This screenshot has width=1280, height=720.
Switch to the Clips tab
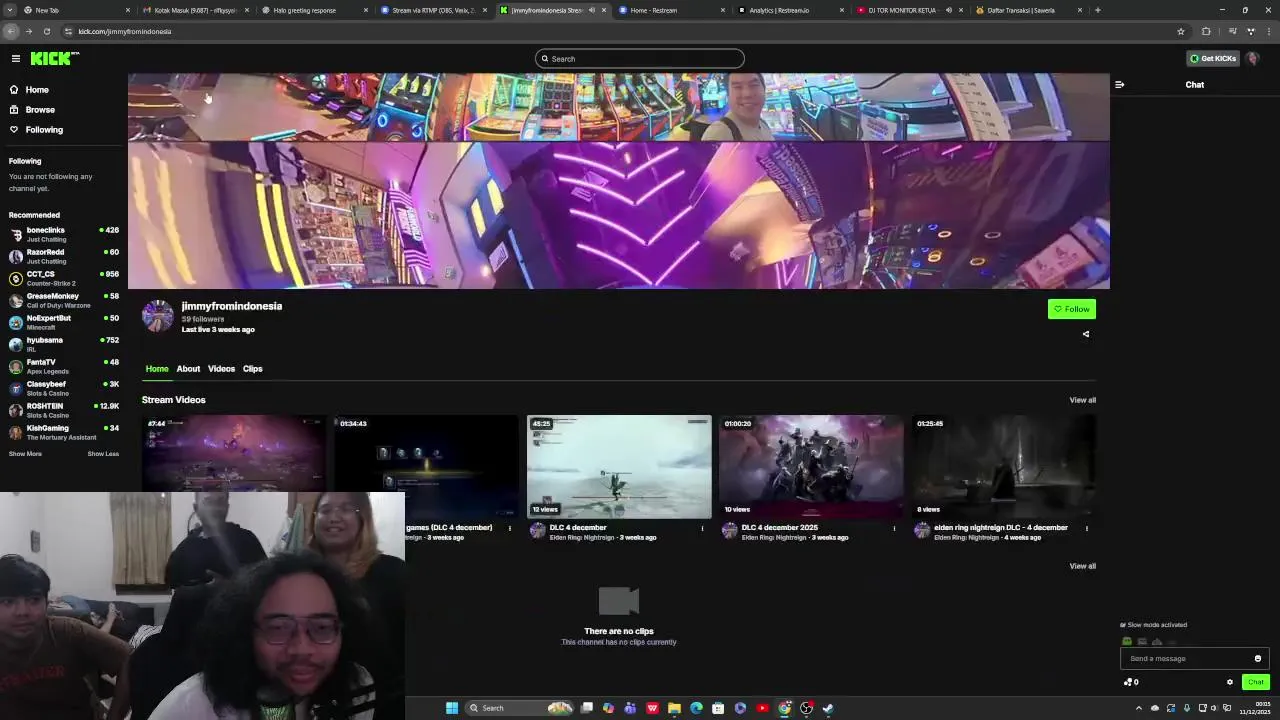pyautogui.click(x=252, y=369)
